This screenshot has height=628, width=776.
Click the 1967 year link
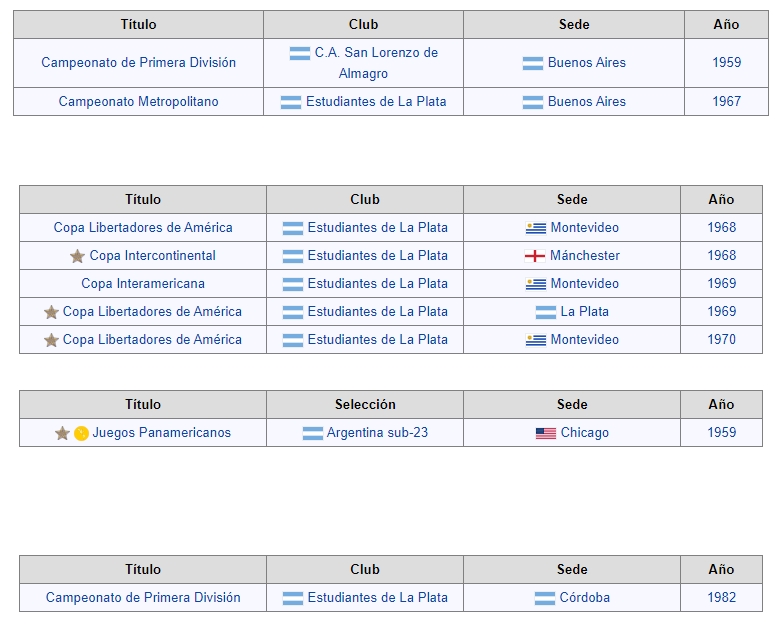point(727,101)
